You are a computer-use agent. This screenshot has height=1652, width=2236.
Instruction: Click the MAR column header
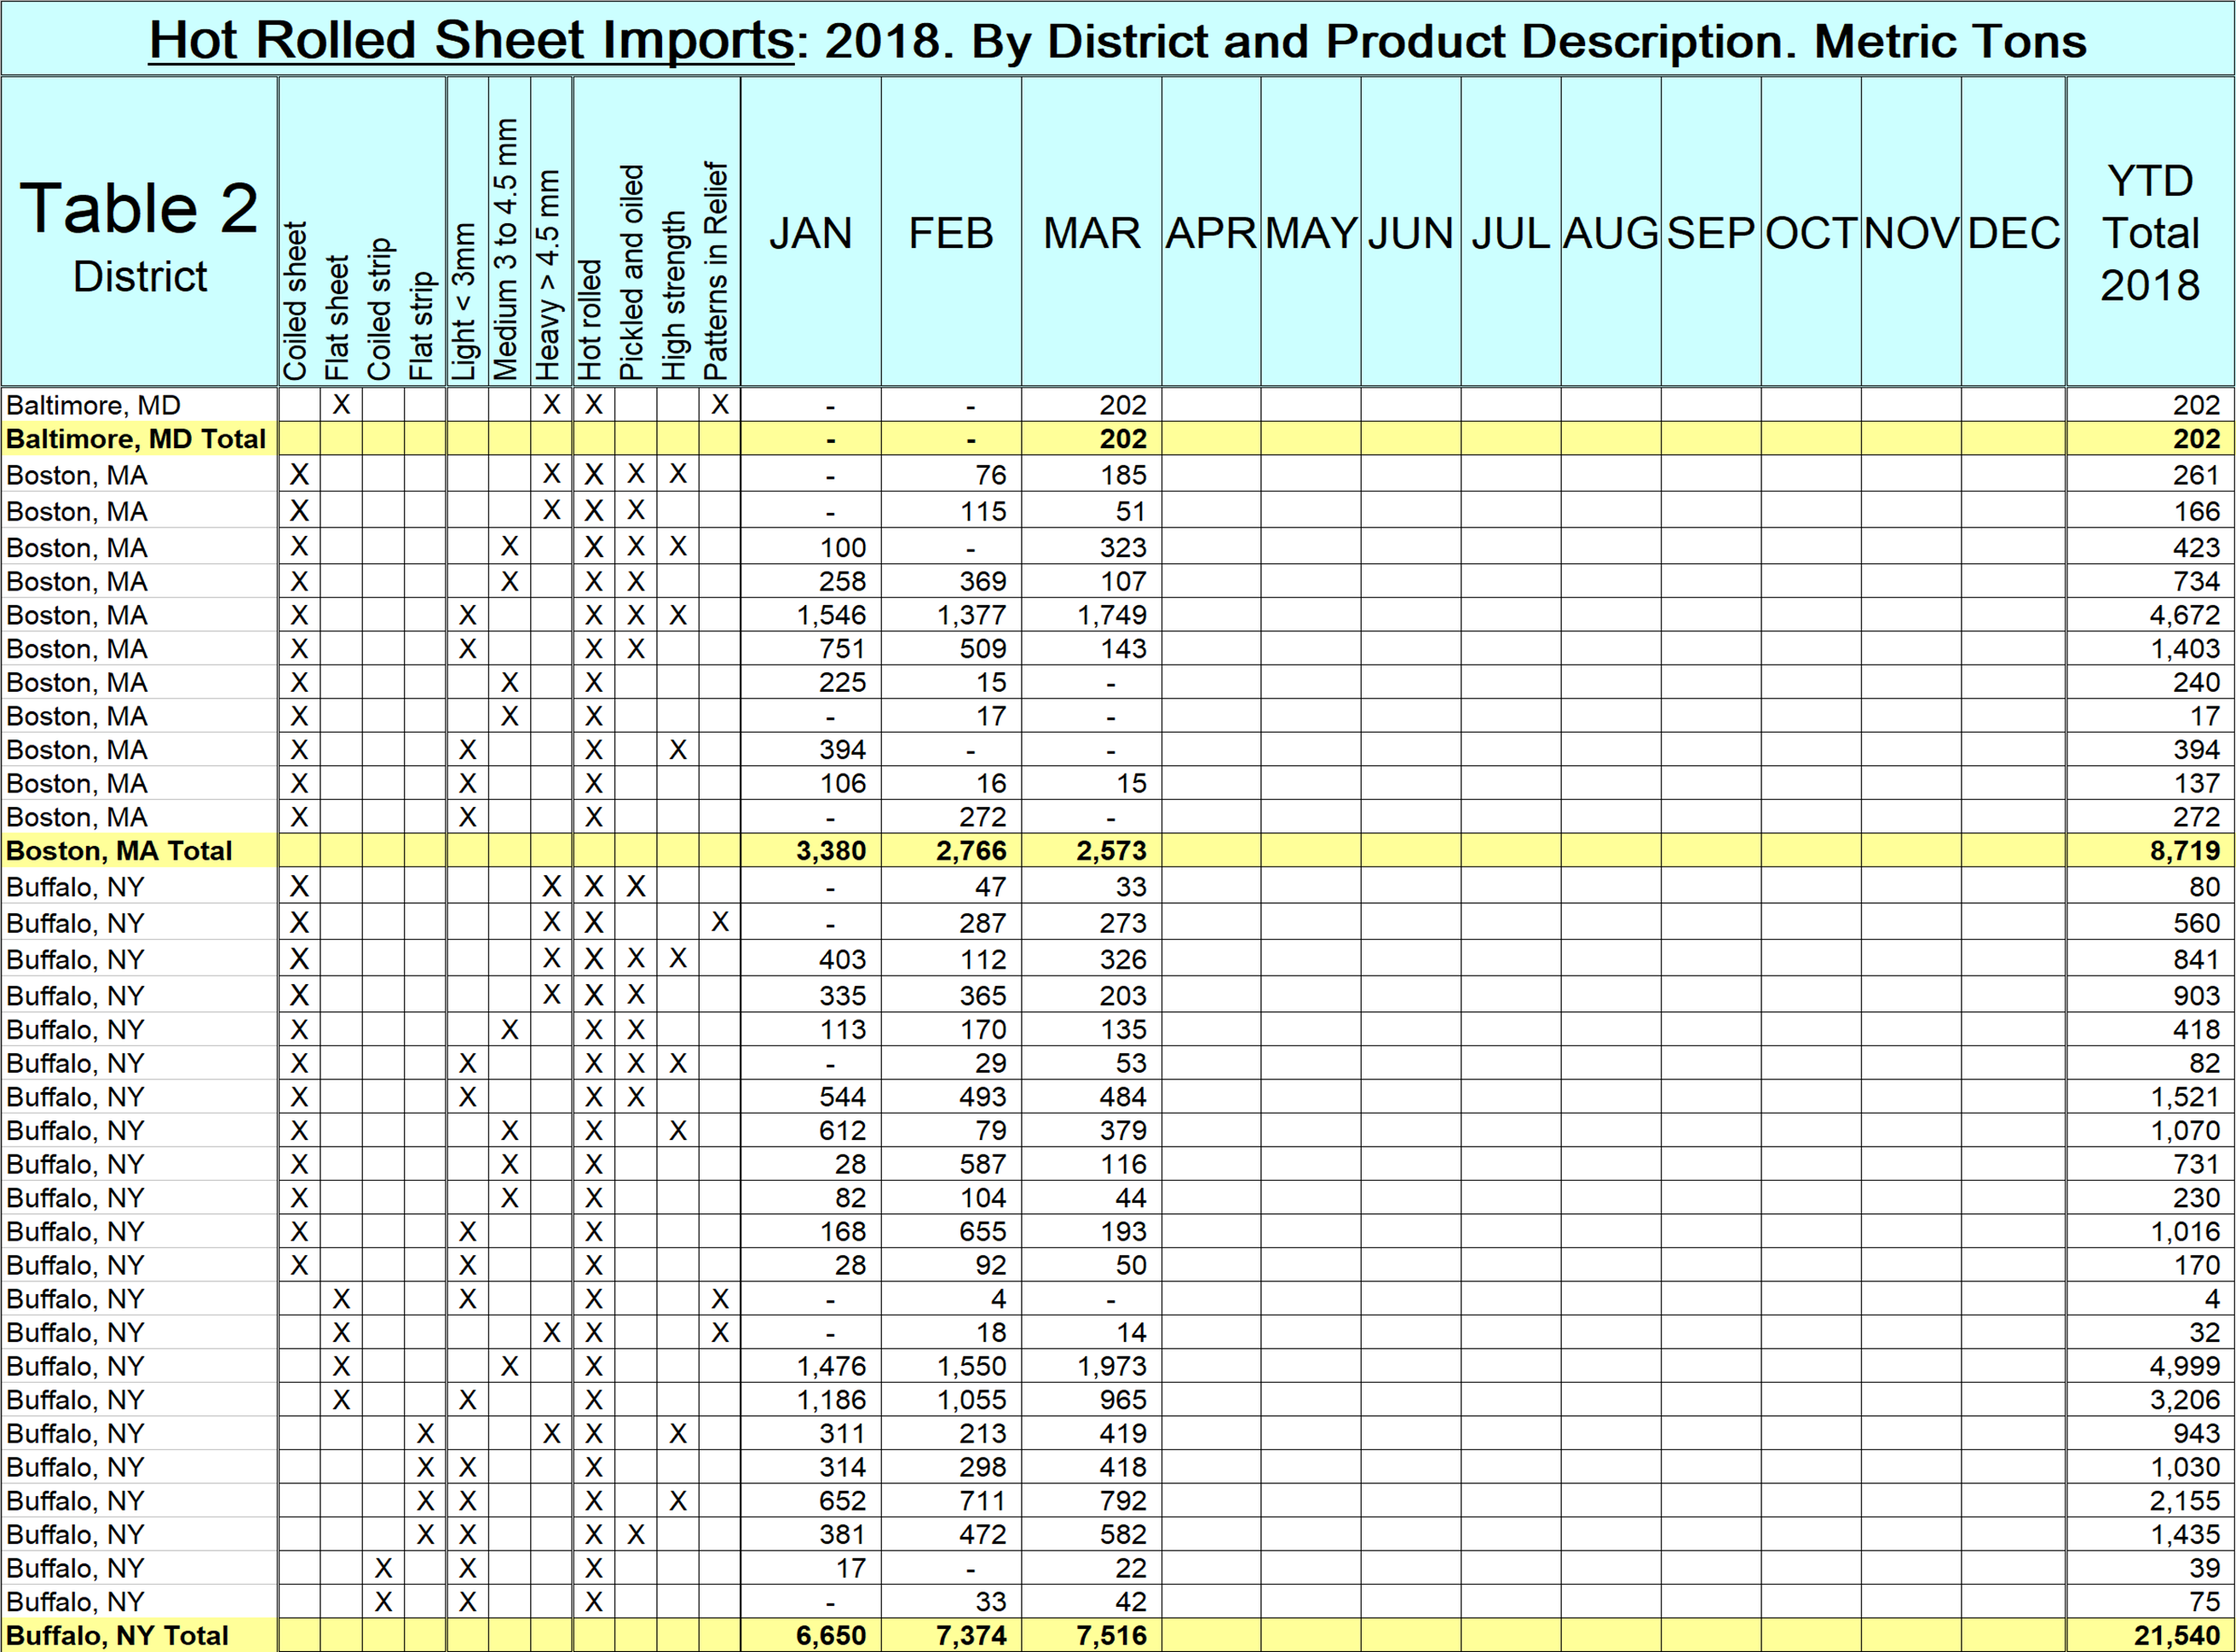tap(1091, 233)
